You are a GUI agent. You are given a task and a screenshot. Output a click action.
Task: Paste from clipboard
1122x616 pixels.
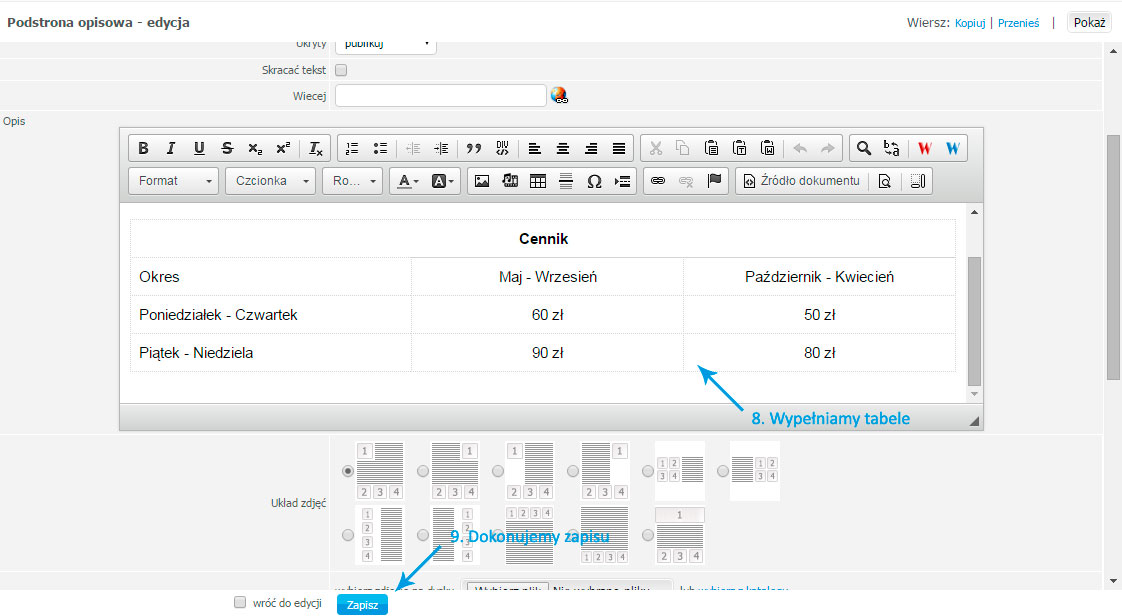pyautogui.click(x=711, y=148)
